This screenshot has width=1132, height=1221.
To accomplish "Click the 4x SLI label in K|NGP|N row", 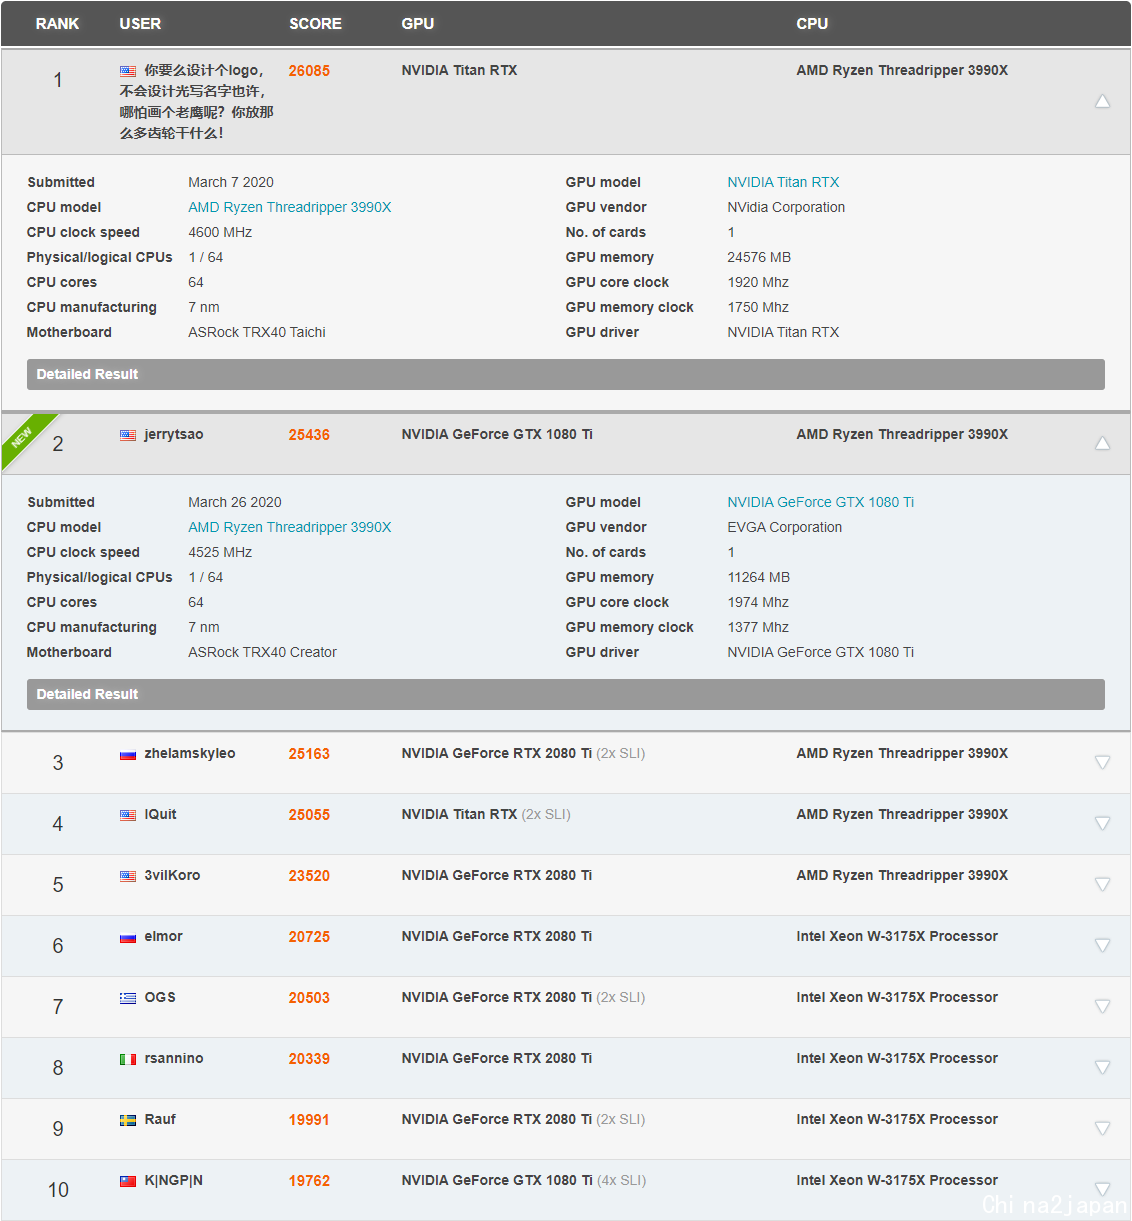I will 621,1180.
